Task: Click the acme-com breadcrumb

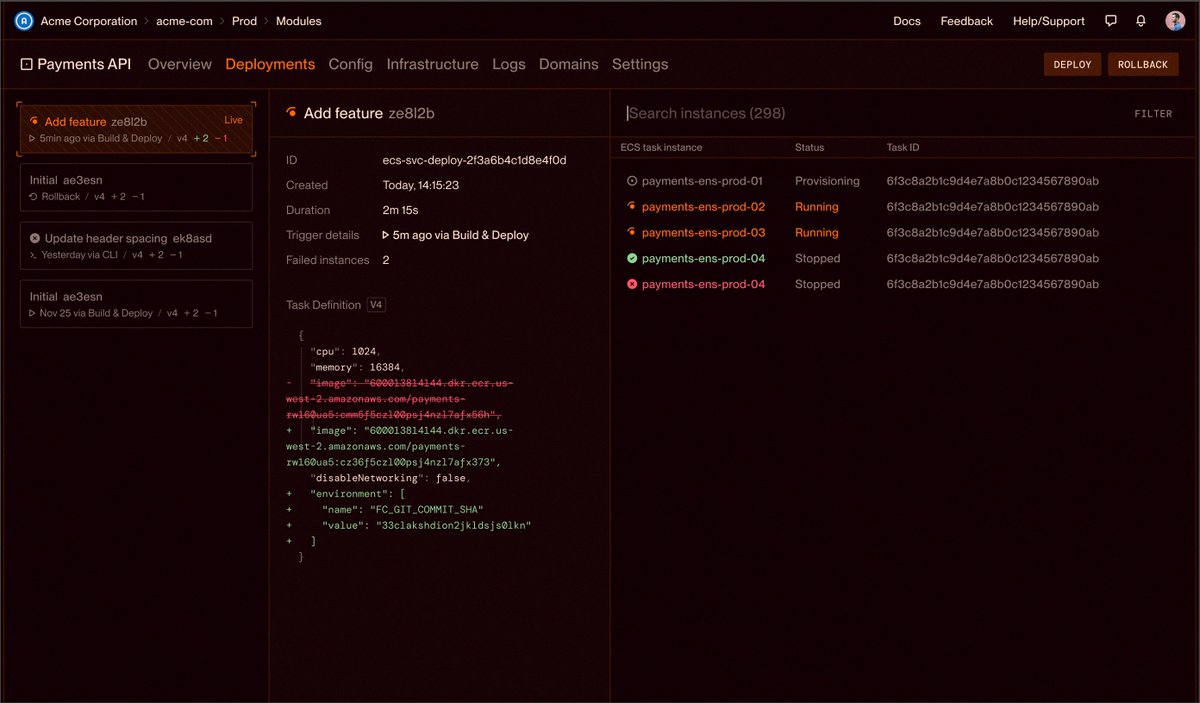Action: (184, 21)
